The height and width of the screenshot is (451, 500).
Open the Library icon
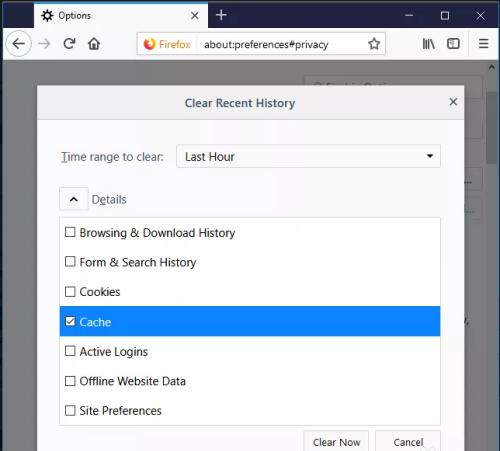pos(428,44)
